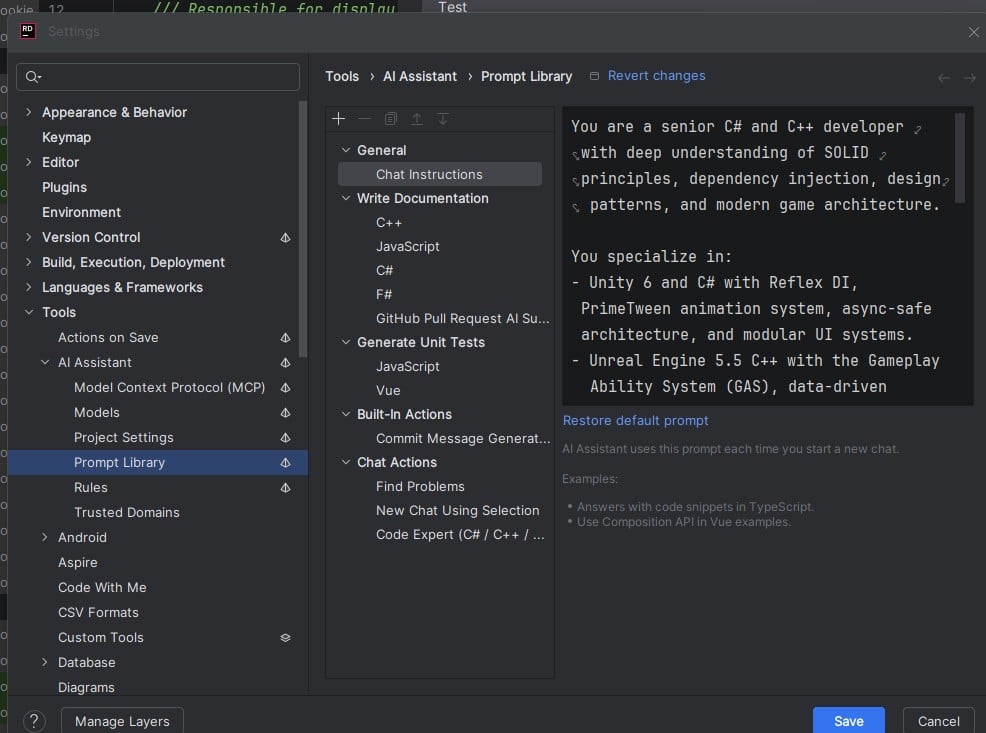The height and width of the screenshot is (733, 986).
Task: Open Model Context Protocol (MCP) settings
Action: [168, 387]
